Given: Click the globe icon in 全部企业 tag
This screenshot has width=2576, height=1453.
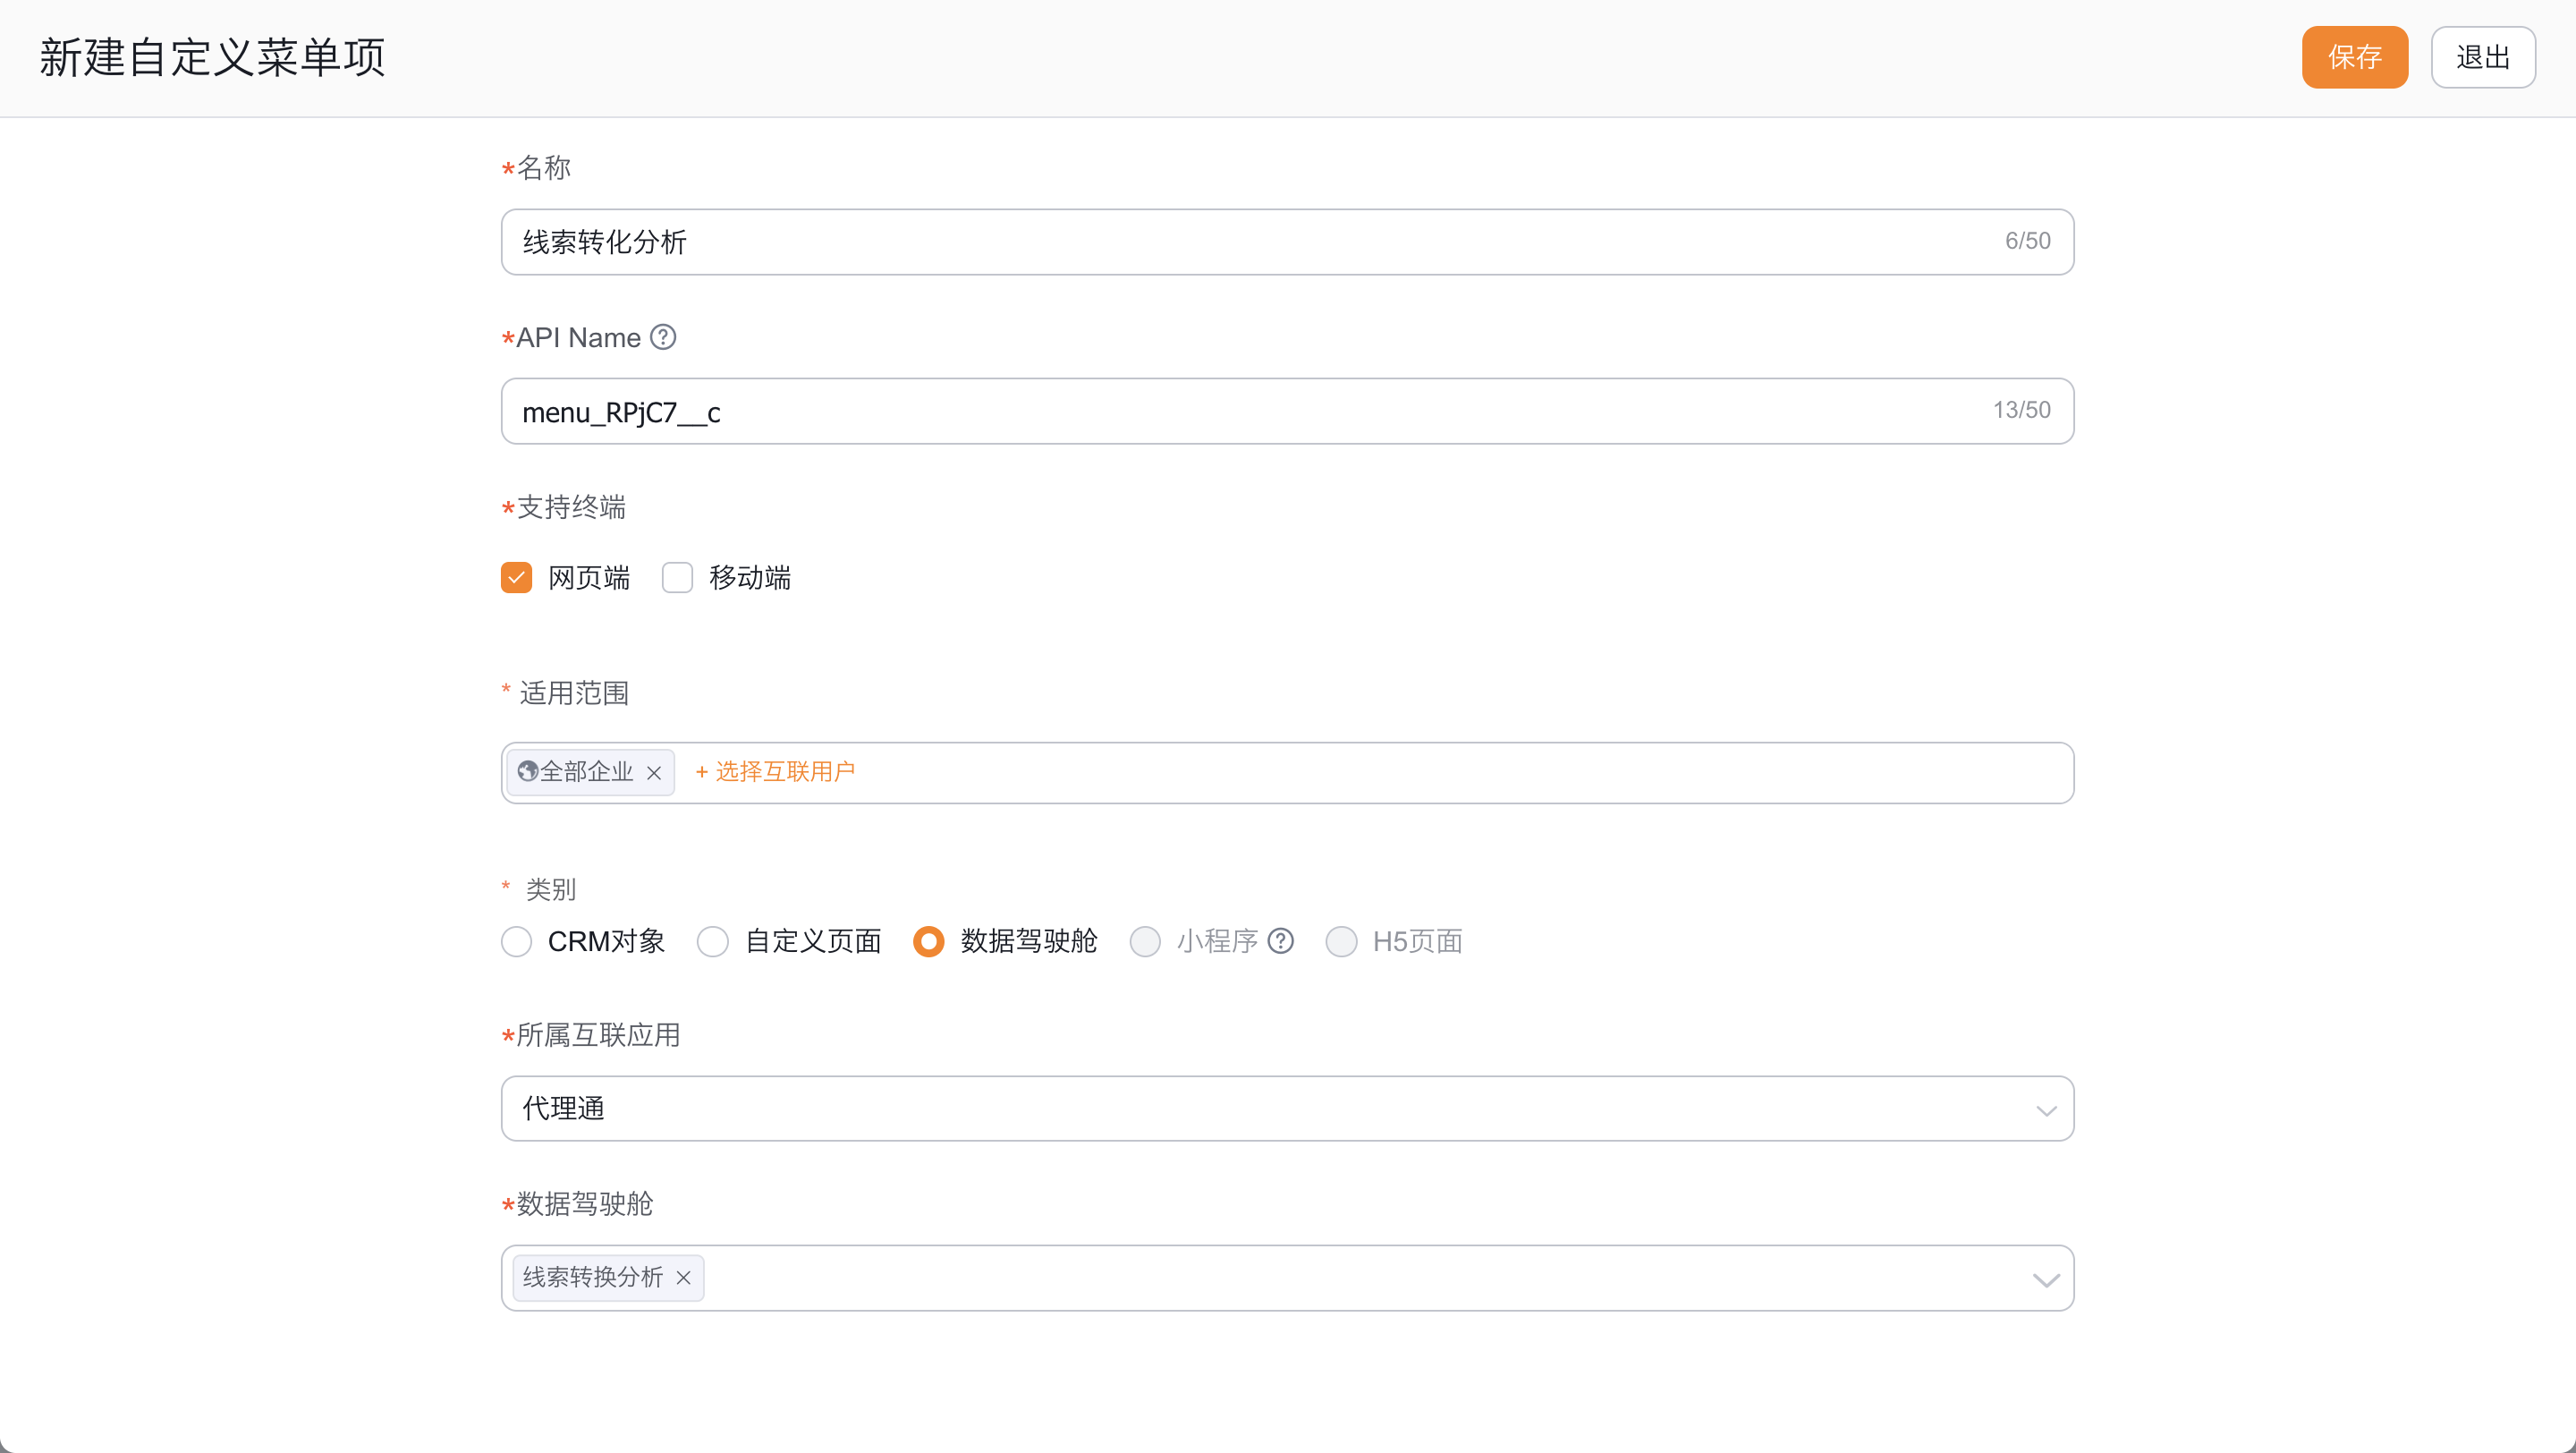Looking at the screenshot, I should (528, 771).
